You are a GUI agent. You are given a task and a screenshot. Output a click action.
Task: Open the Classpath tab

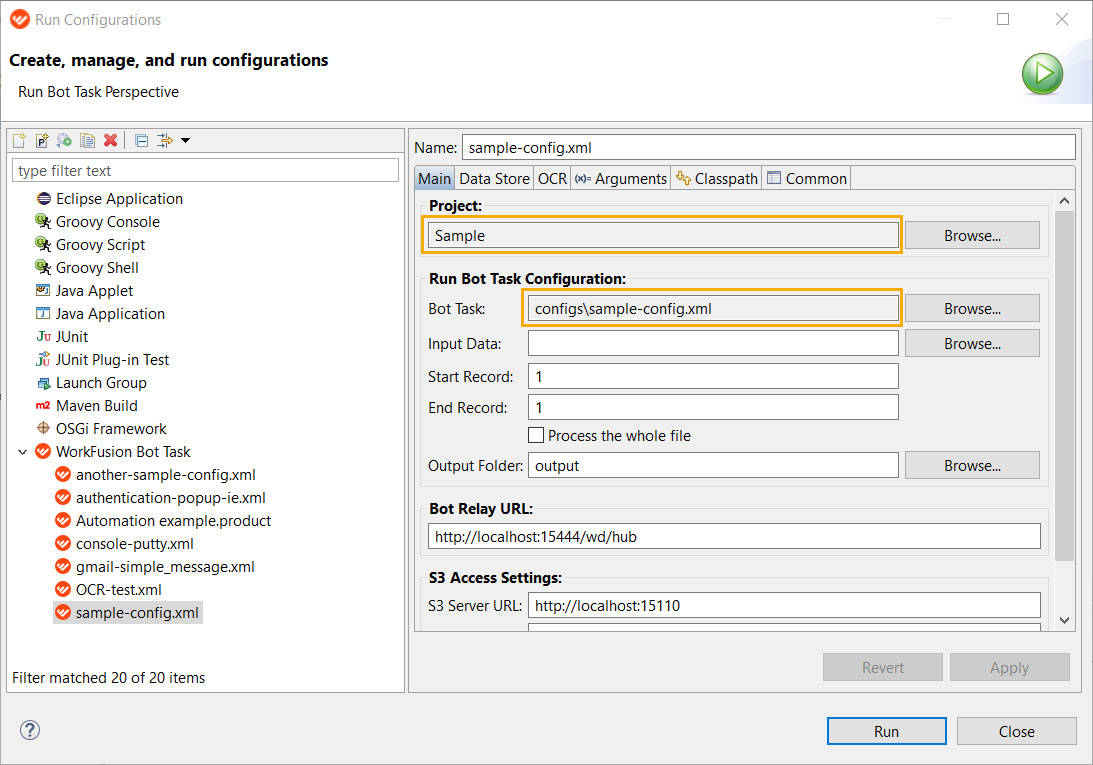click(x=717, y=179)
